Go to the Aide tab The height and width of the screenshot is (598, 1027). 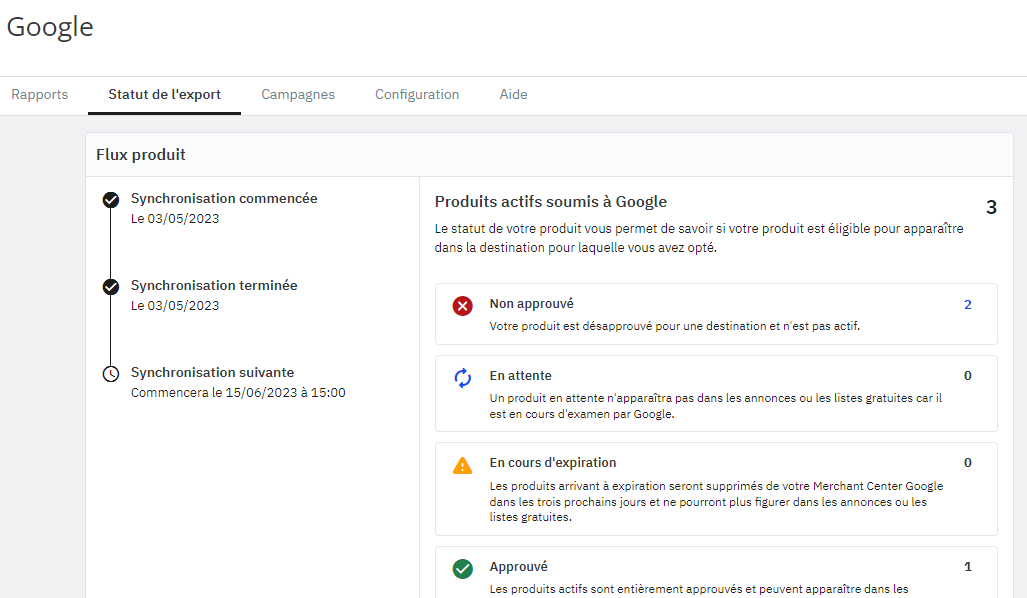click(514, 94)
